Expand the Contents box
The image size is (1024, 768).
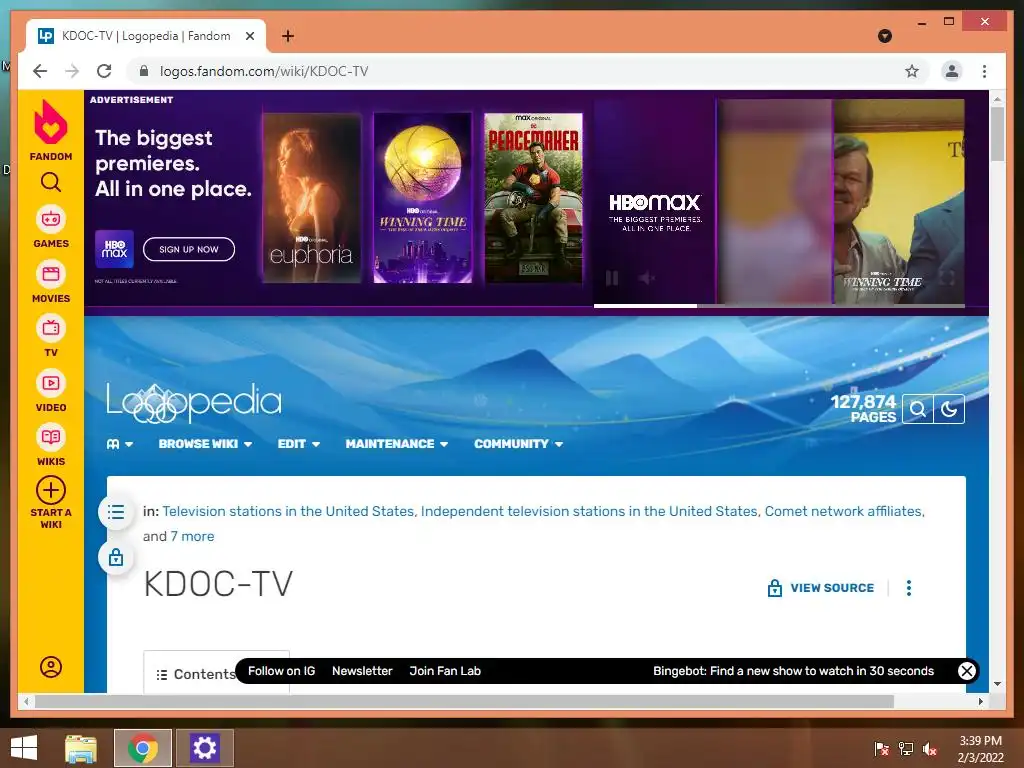pos(195,674)
